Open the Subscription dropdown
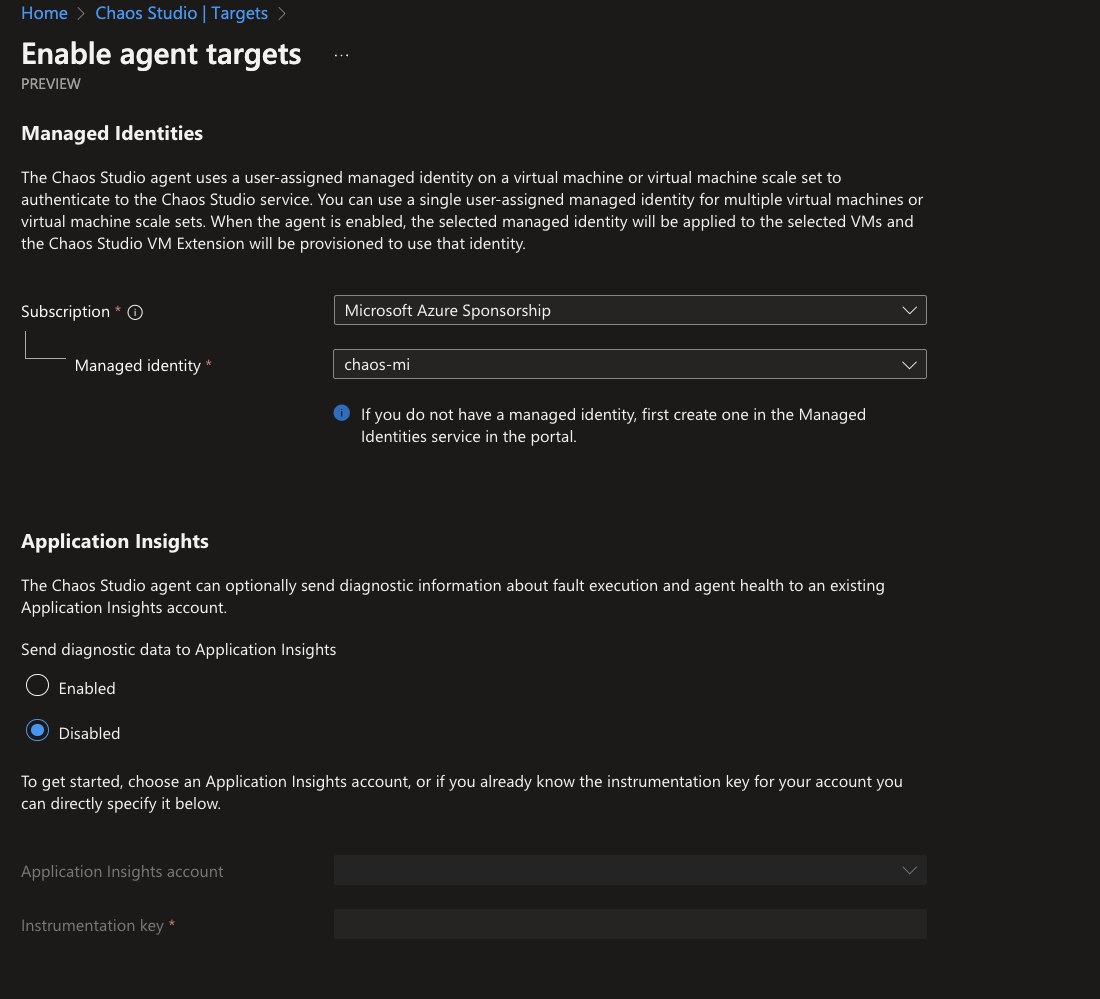The width and height of the screenshot is (1100, 999). coord(630,310)
